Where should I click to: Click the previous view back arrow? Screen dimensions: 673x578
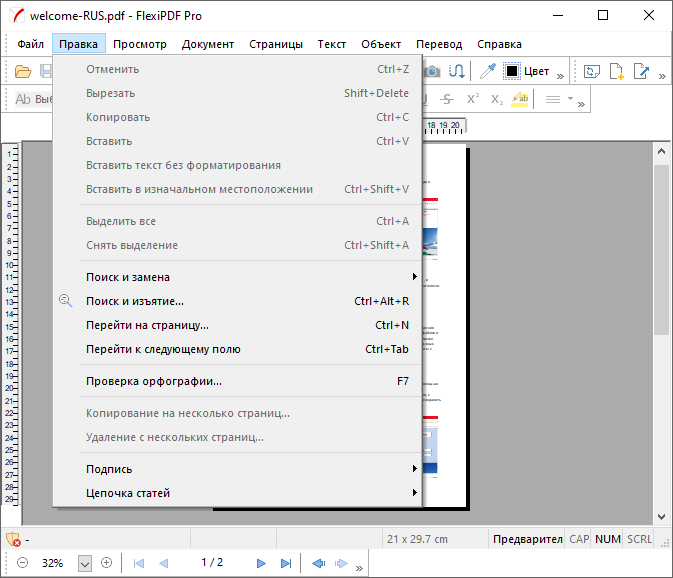pos(318,563)
